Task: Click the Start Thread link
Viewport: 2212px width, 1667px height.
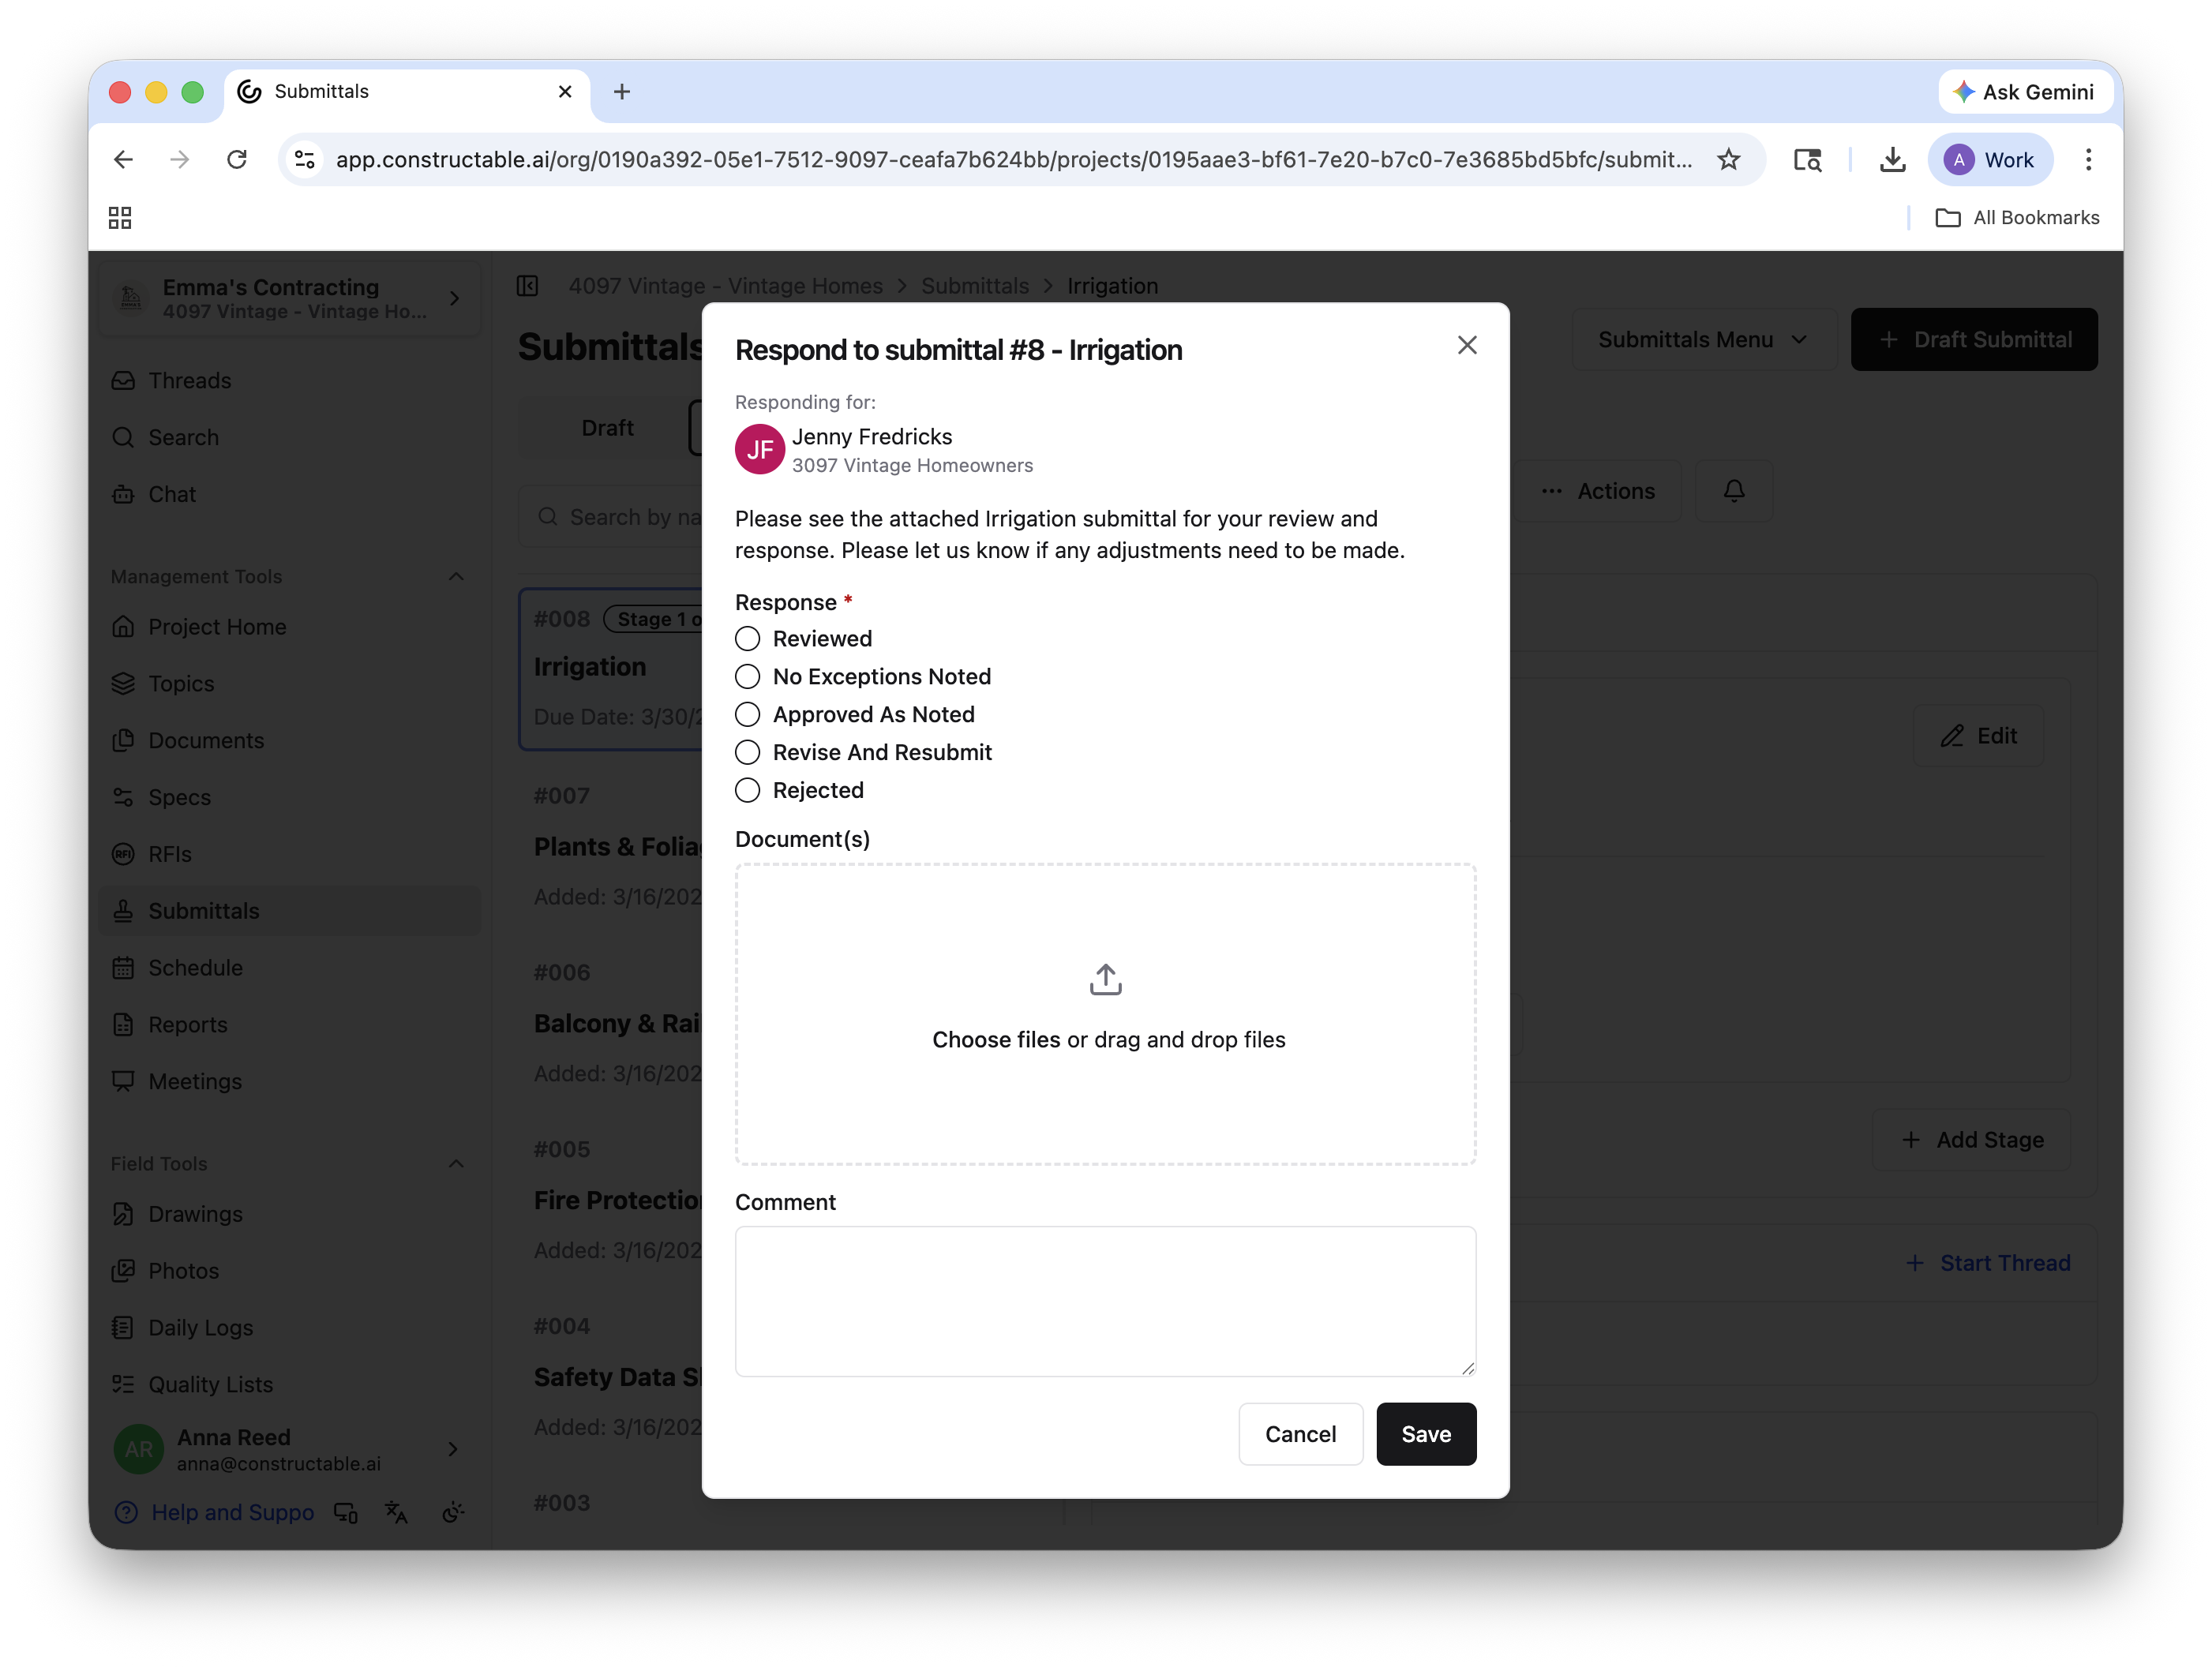Action: pos(1987,1264)
